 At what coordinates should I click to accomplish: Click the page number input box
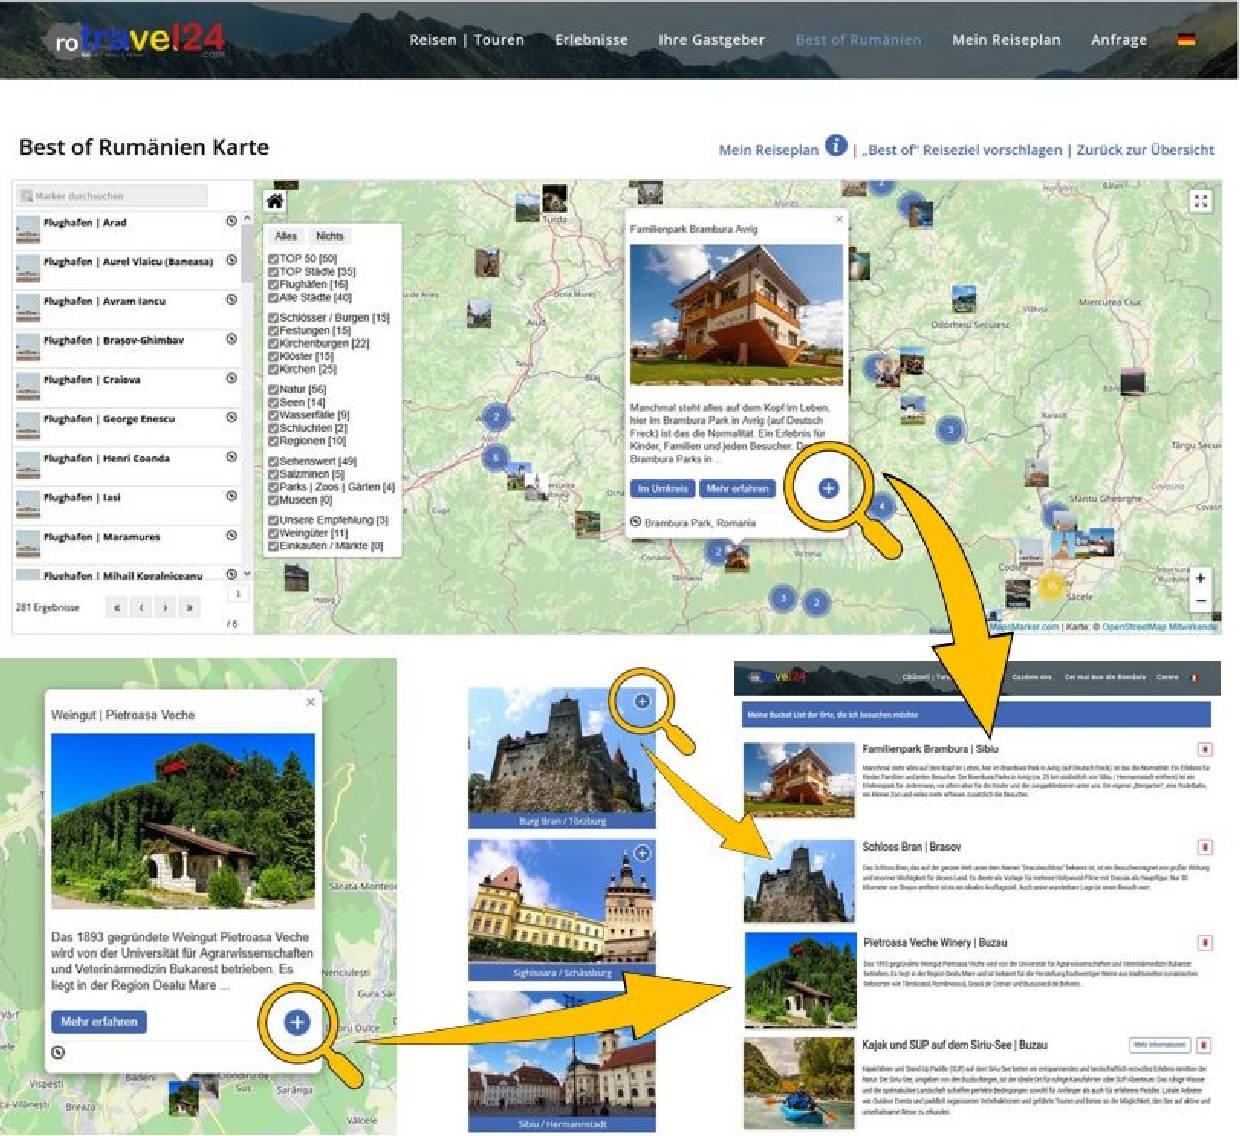point(238,594)
